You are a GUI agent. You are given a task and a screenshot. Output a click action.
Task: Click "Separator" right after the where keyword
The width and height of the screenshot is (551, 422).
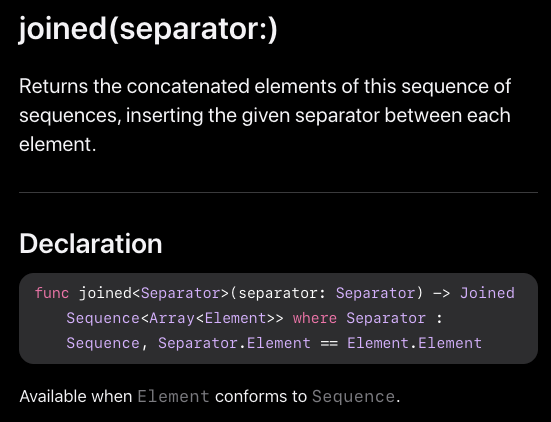[386, 318]
